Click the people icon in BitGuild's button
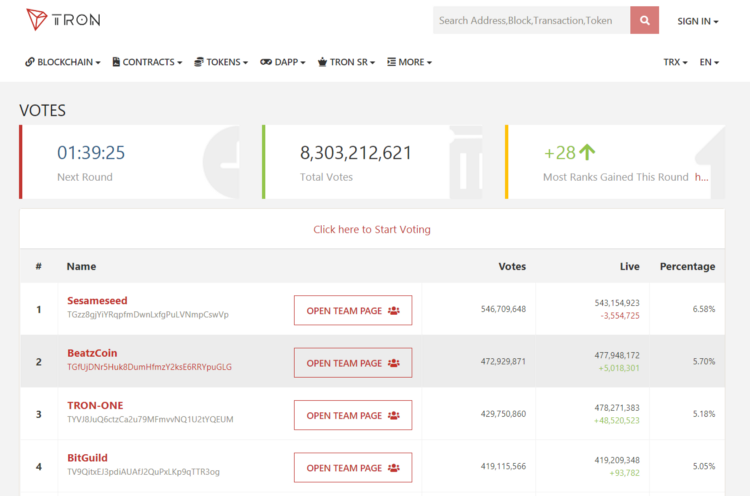 [394, 468]
